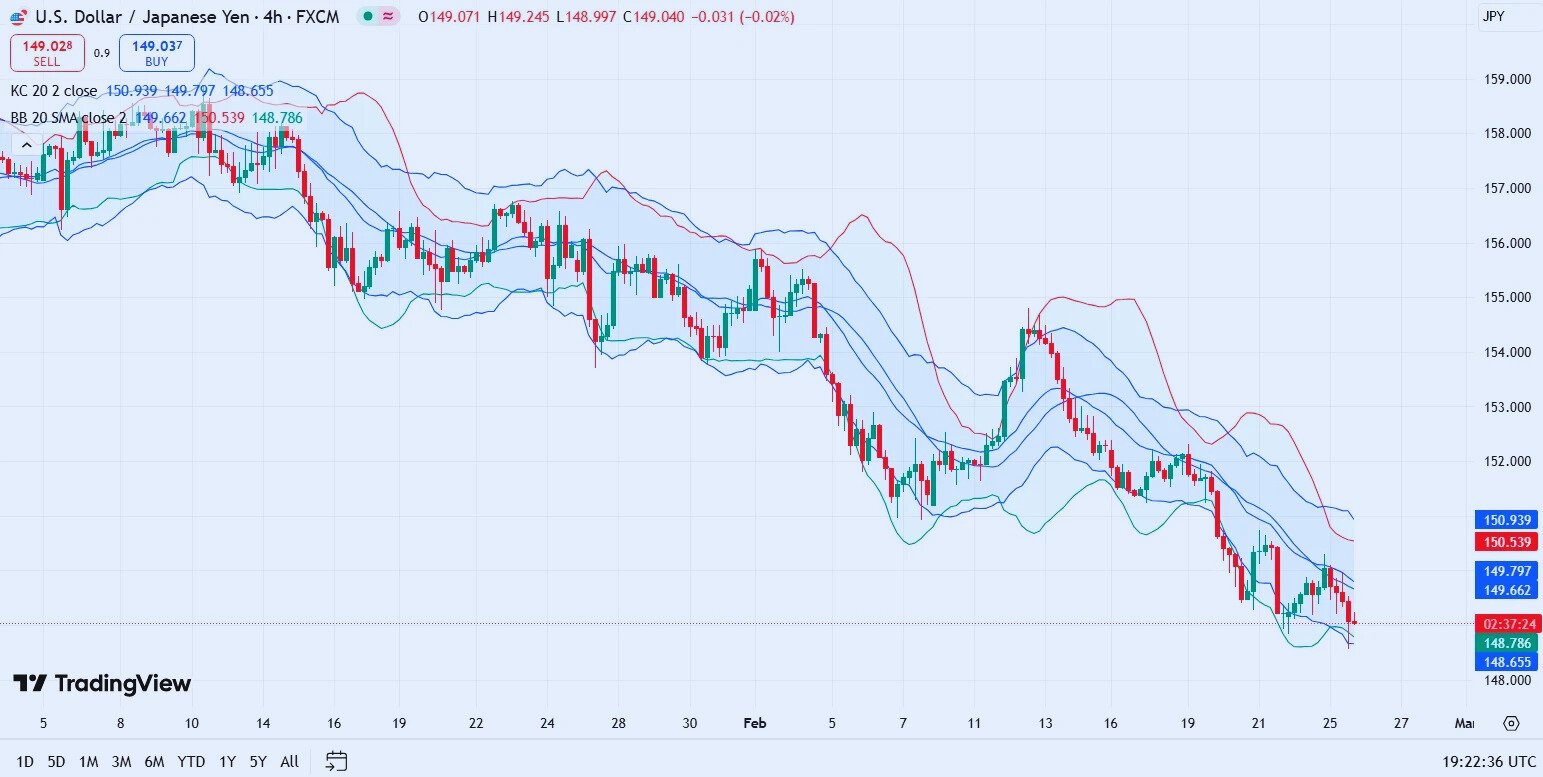1543x777 pixels.
Task: Click the BUY button at 149.037
Action: click(156, 52)
